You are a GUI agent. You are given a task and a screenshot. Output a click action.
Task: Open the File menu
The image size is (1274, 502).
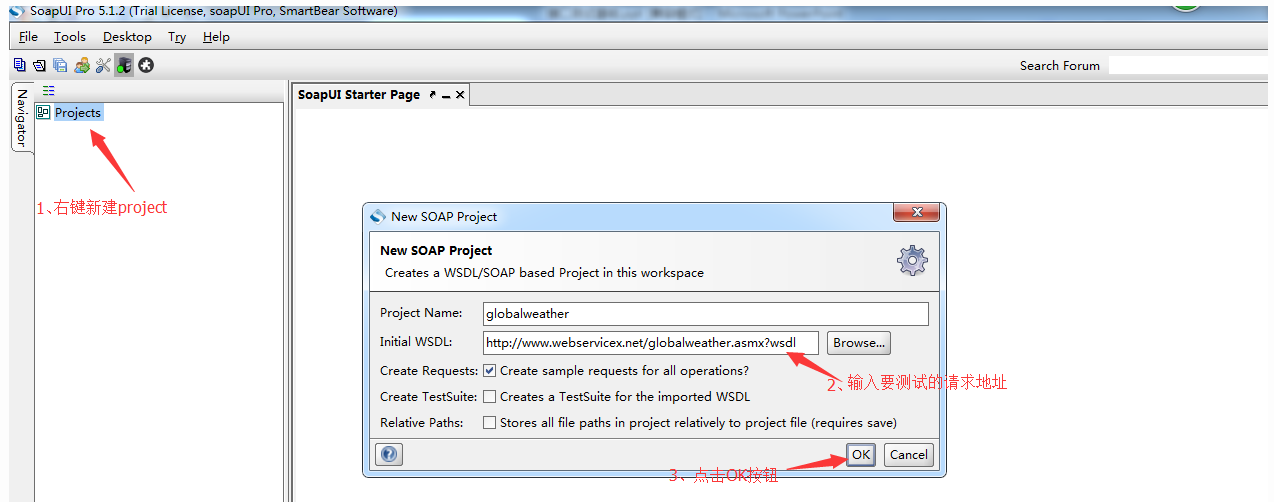pos(28,37)
